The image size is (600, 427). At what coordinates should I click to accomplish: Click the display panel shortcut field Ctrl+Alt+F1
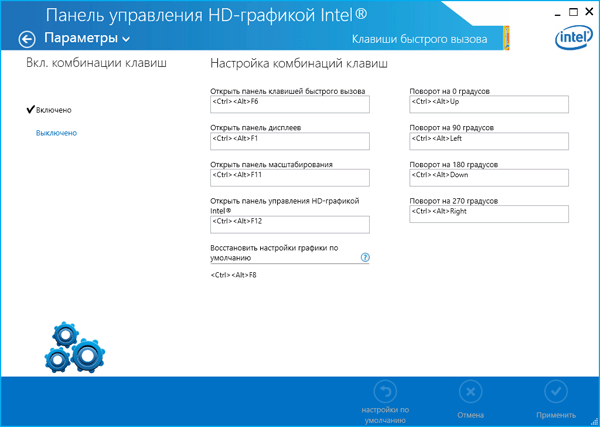click(290, 141)
